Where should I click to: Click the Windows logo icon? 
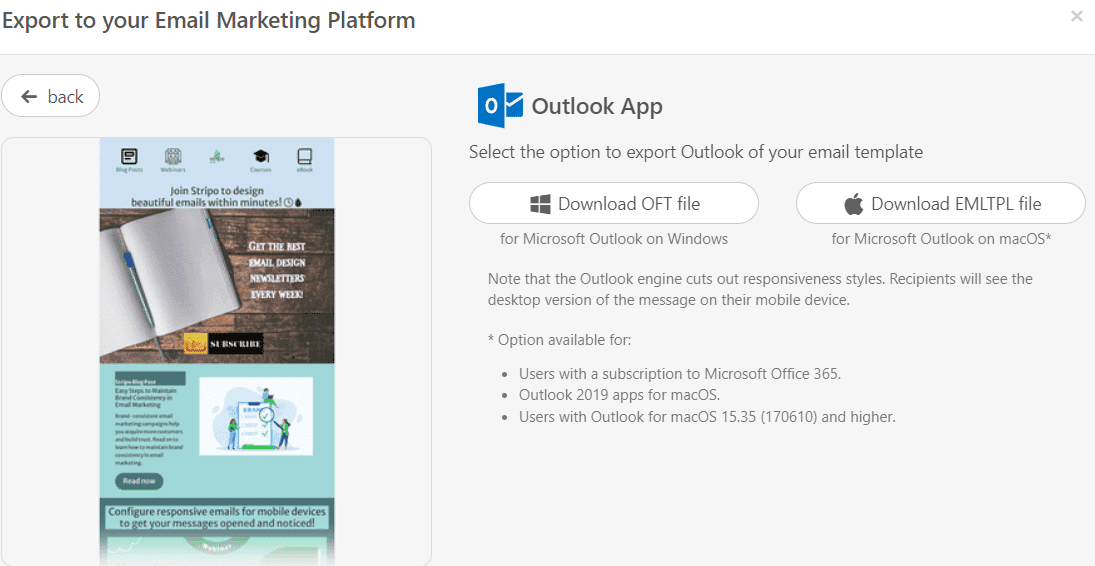(x=541, y=204)
